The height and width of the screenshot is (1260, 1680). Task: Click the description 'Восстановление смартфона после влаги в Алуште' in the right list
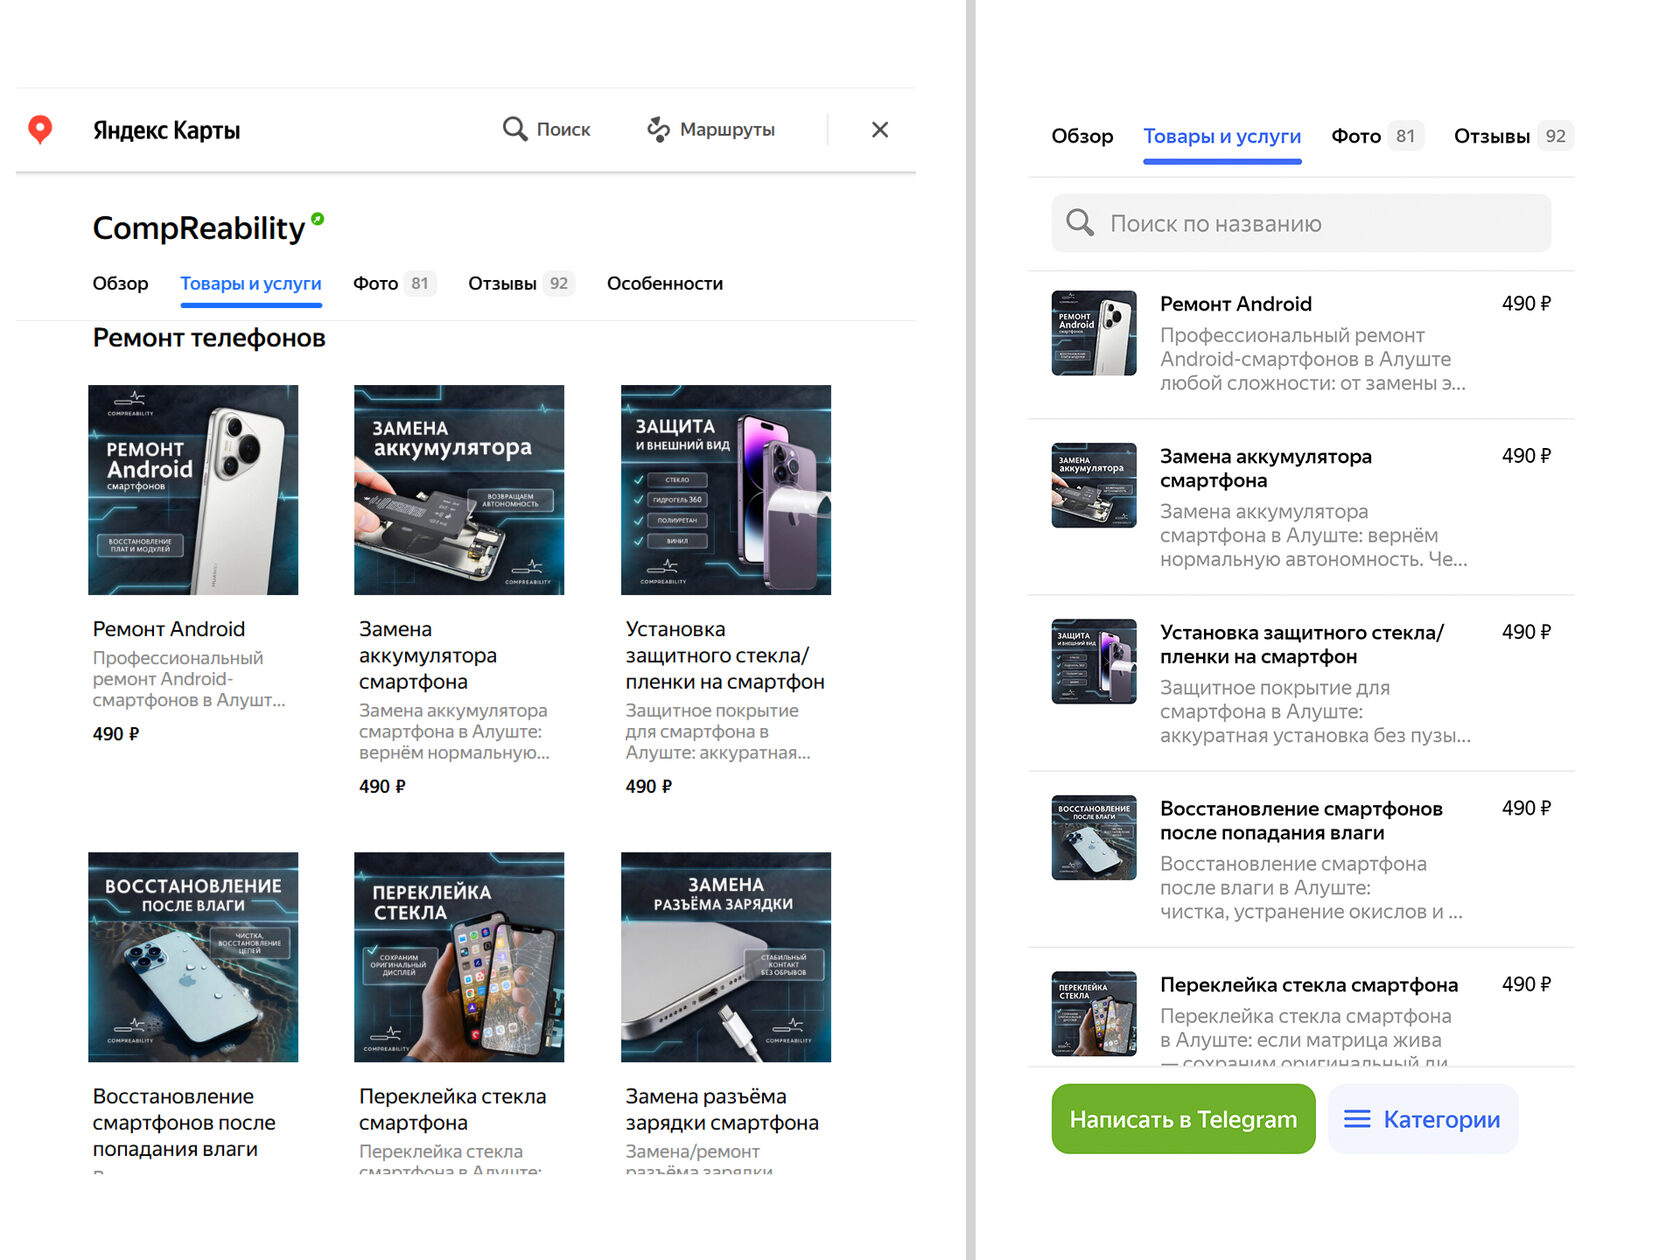tap(1311, 887)
